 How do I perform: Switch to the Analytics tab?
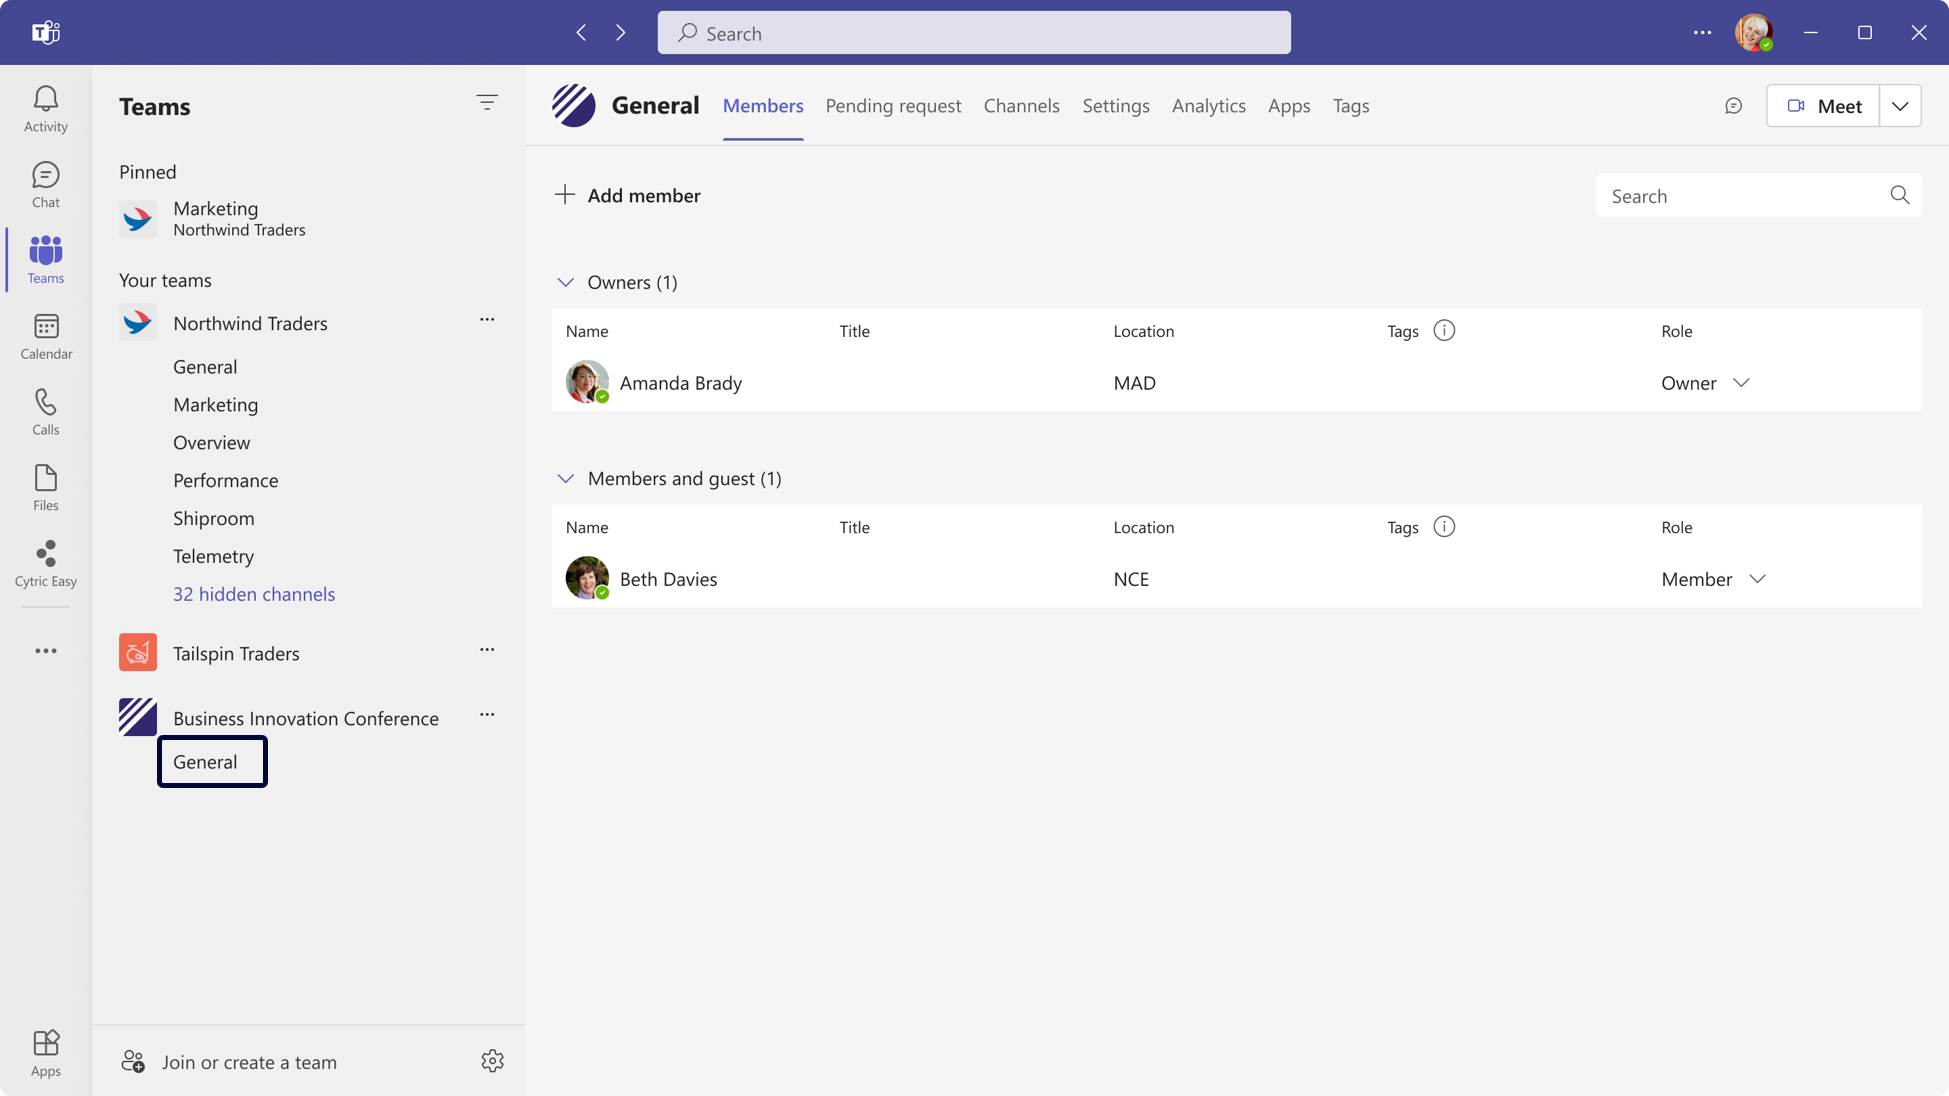(x=1208, y=106)
